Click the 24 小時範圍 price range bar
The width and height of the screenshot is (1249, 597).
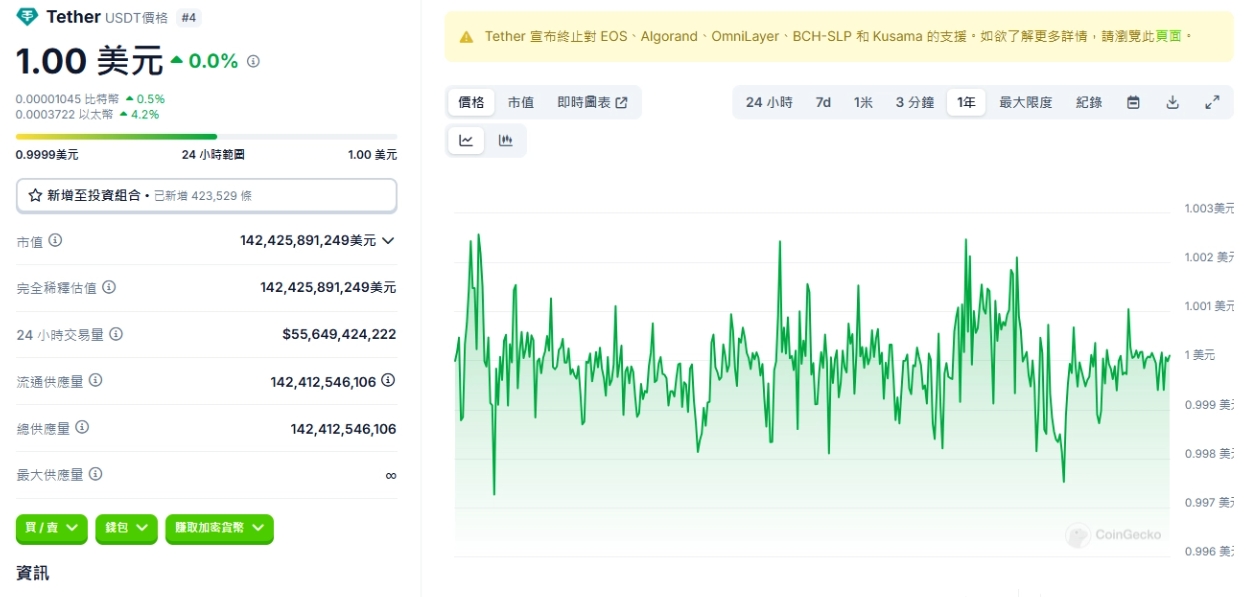click(x=207, y=136)
